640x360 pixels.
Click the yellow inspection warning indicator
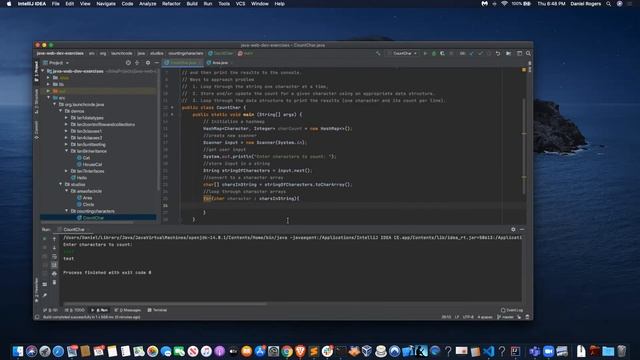click(524, 70)
